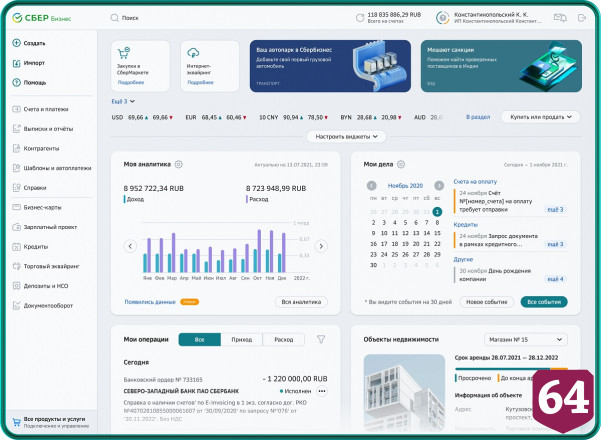Open the Депозиты и НСО sidebar icon
Viewport: 601px width, 440px height.
16,286
